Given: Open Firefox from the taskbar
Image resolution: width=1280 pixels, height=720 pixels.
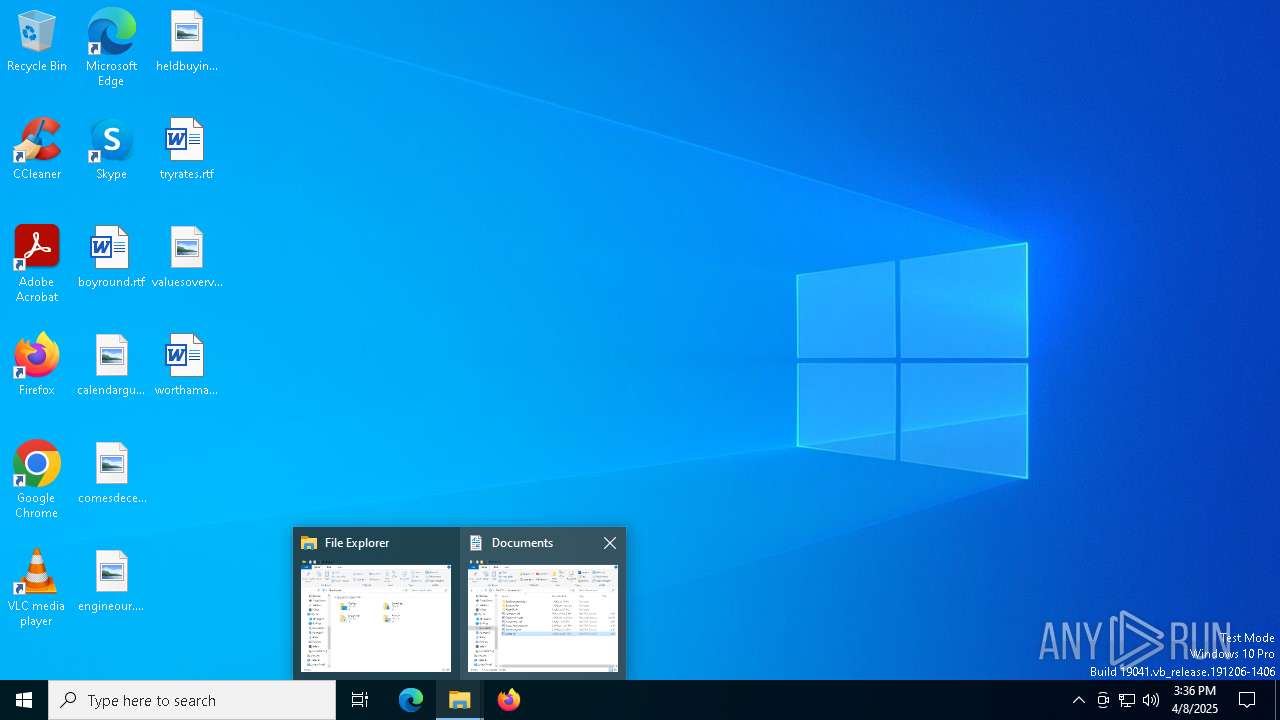Looking at the screenshot, I should click(509, 700).
